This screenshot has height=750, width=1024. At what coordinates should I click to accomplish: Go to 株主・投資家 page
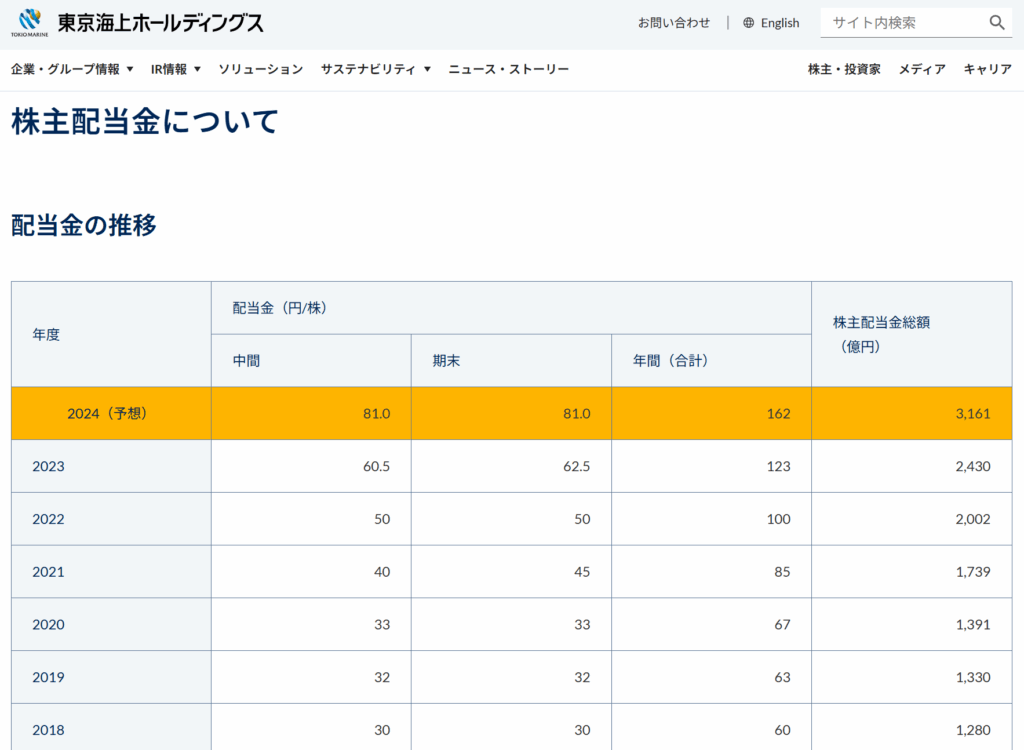coord(844,69)
